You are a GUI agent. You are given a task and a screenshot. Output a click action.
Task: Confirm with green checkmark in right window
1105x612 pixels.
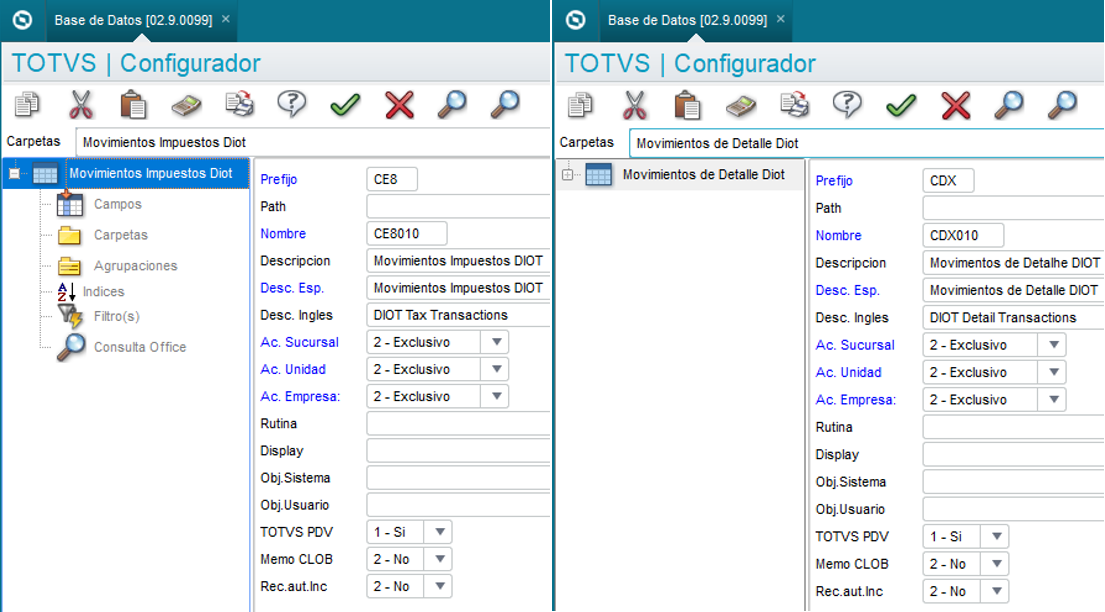pos(901,106)
